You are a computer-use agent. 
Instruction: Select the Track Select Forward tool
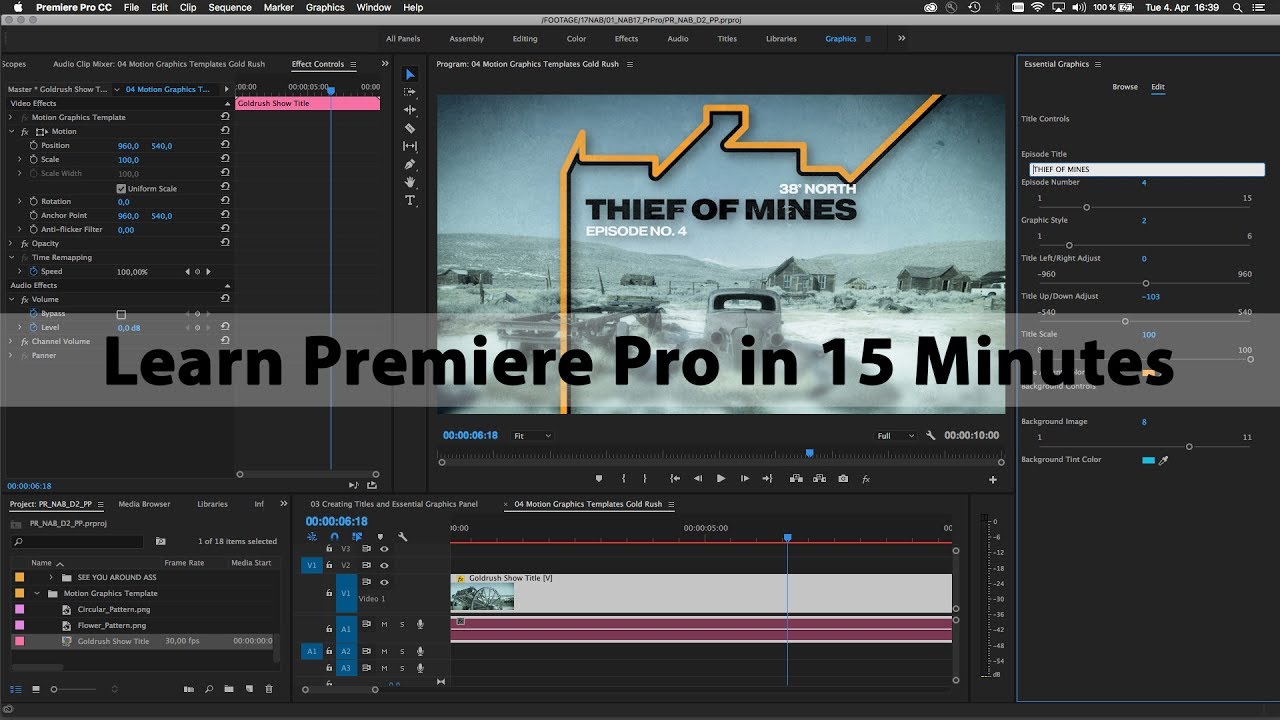pos(410,92)
